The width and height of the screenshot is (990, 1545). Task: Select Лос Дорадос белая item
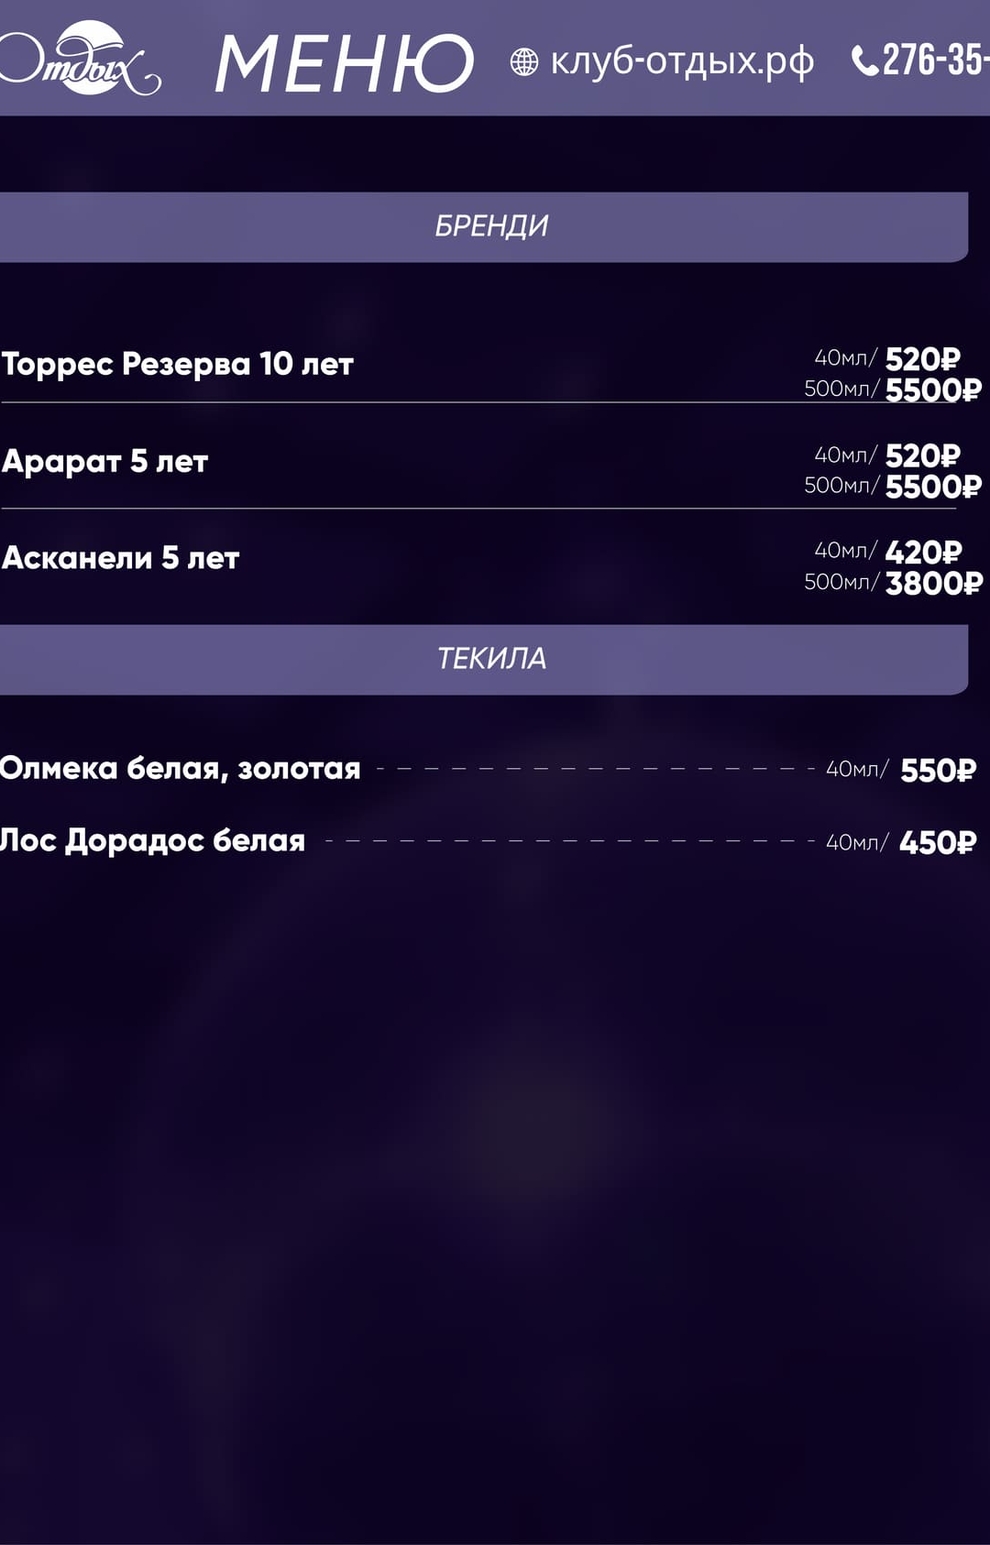click(x=152, y=841)
